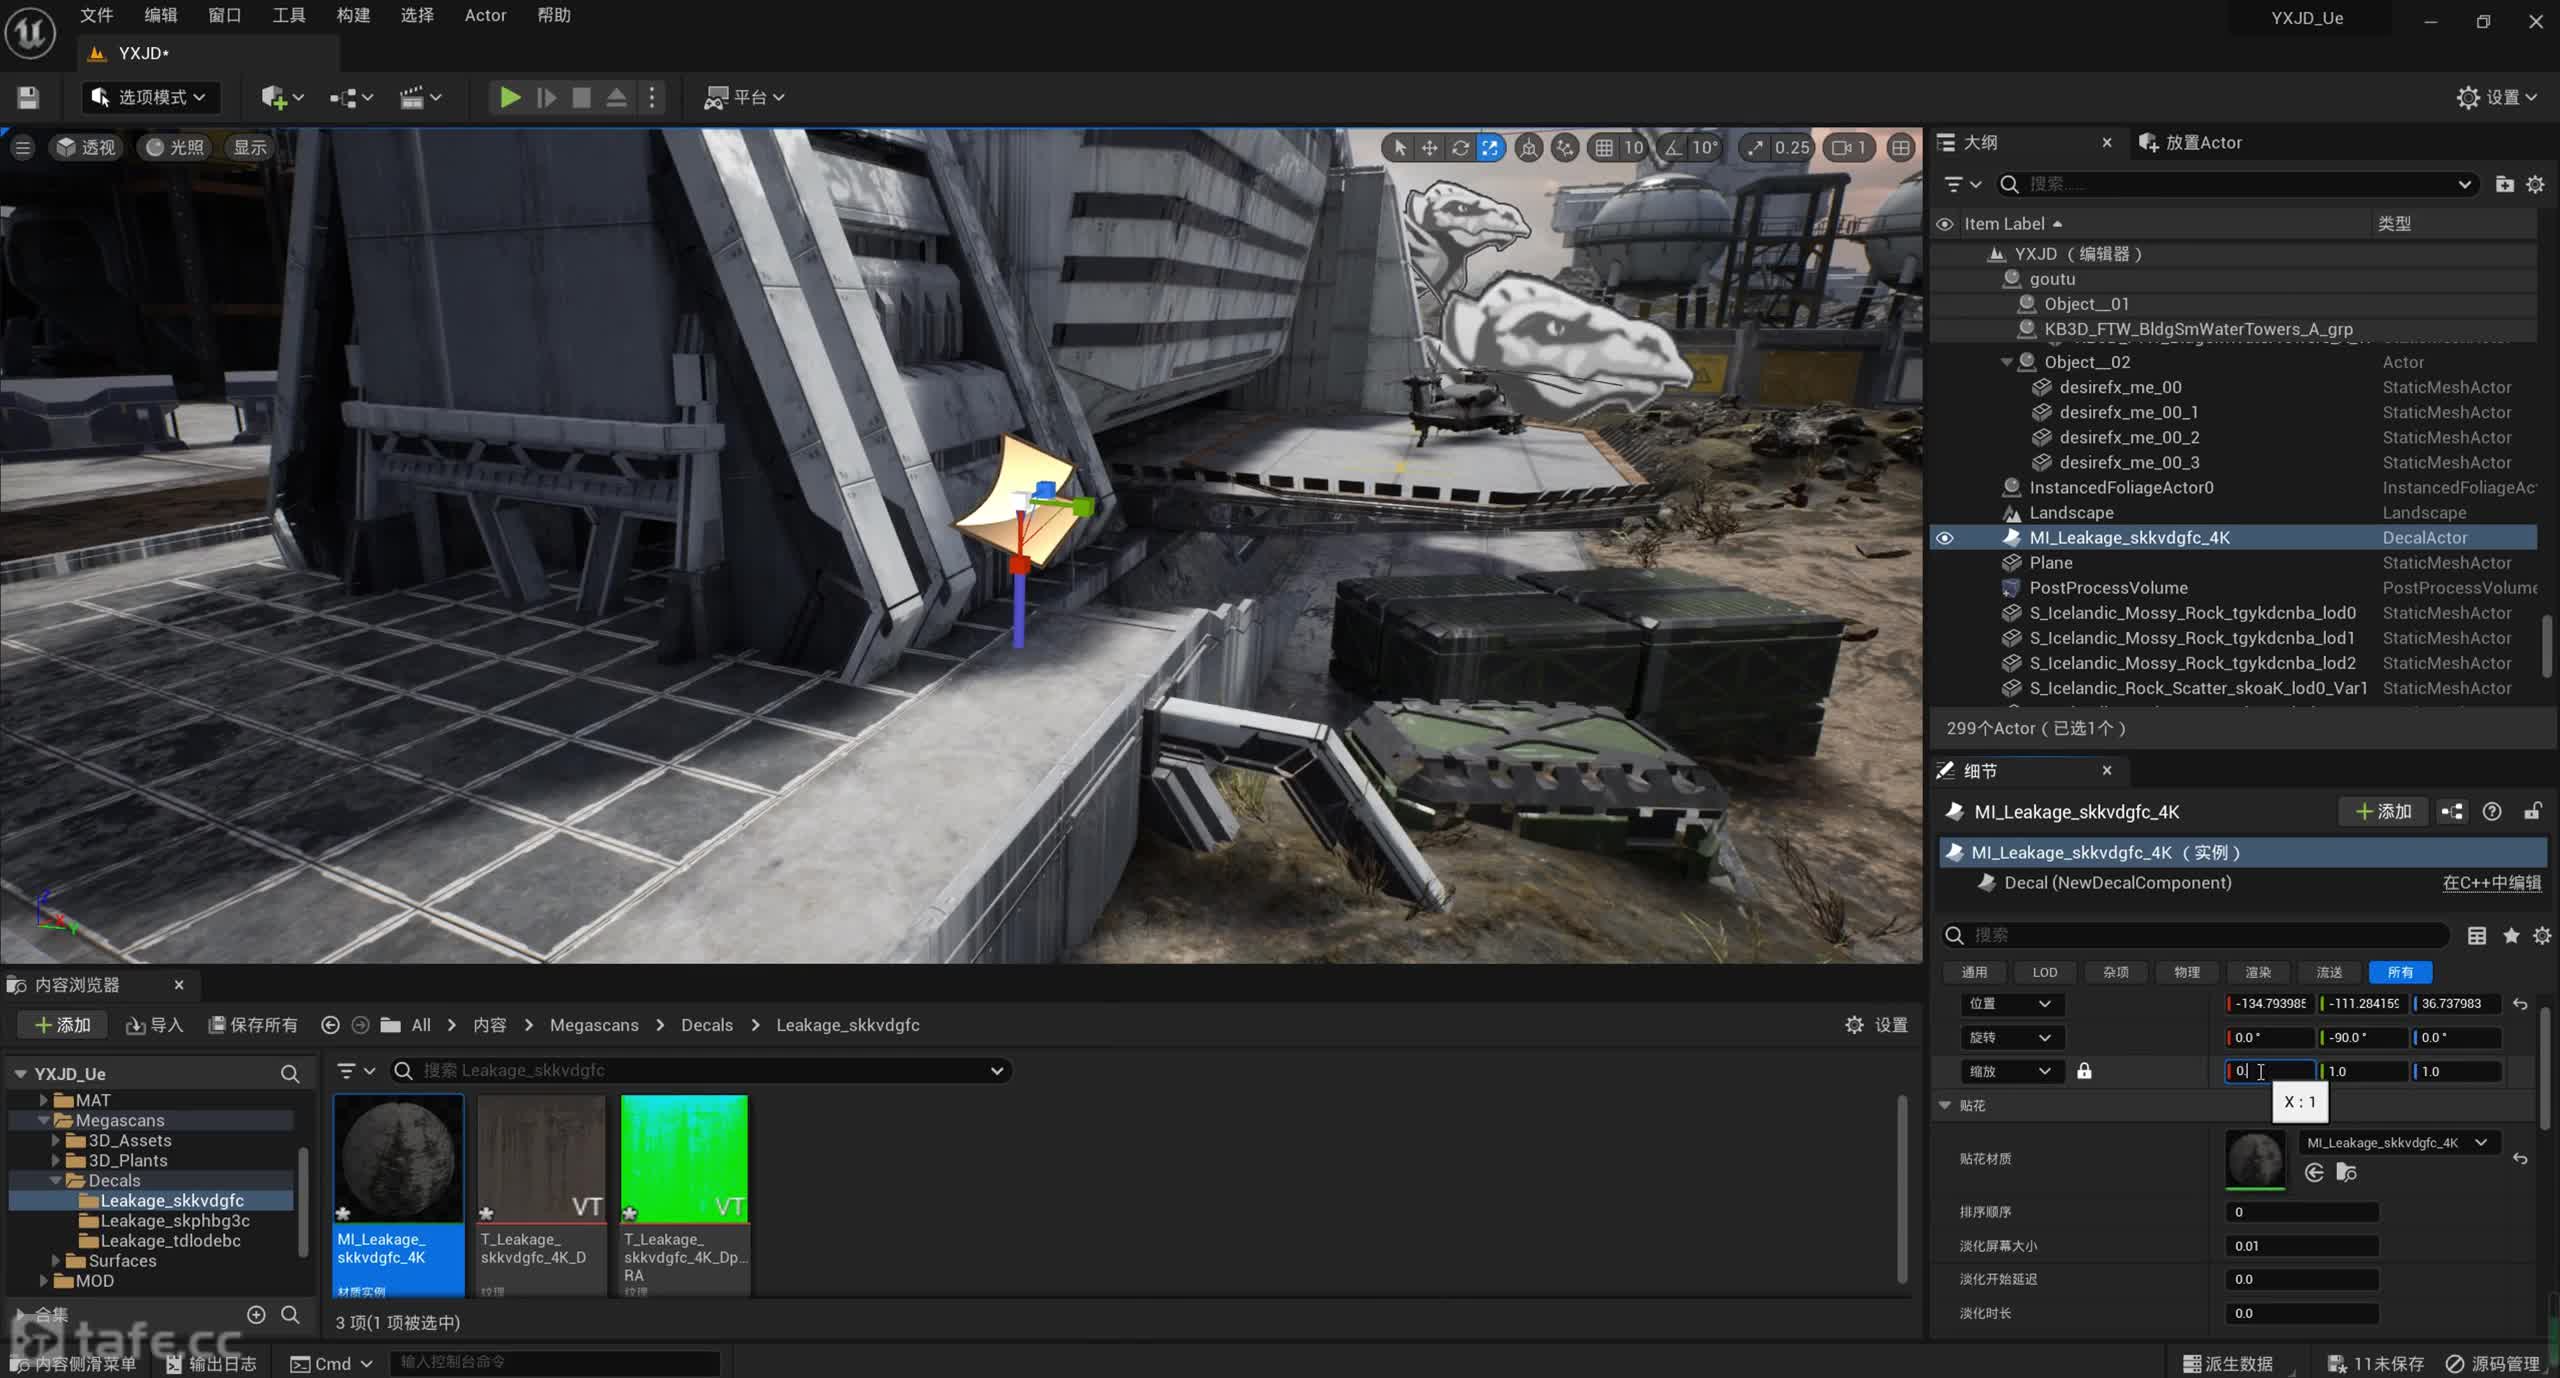
Task: Select the 渲染 category filter
Action: (x=2258, y=972)
